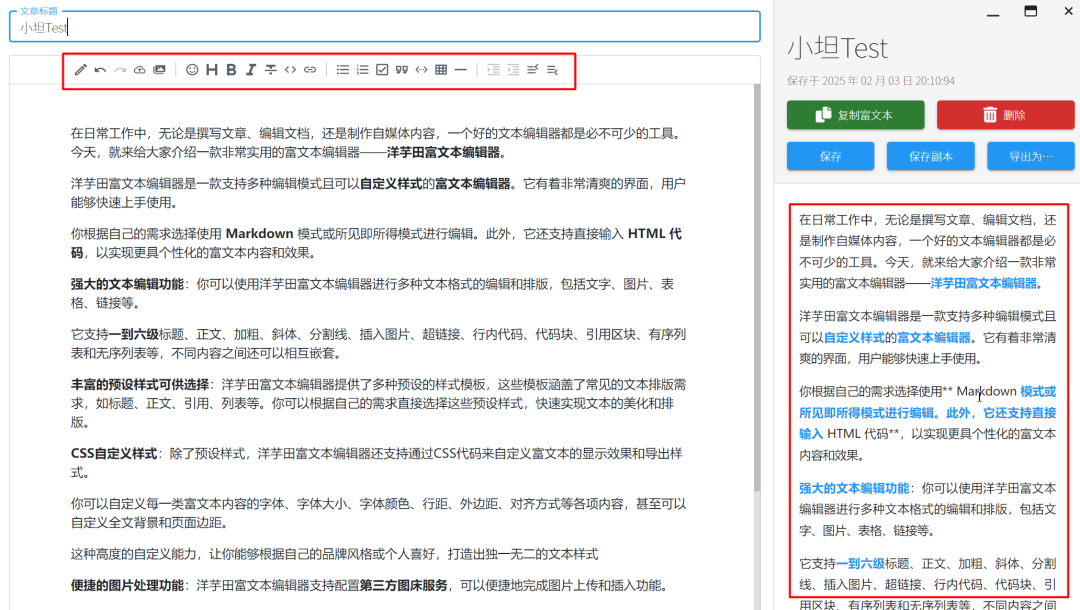This screenshot has height=610, width=1080.
Task: Click the preview heading 小坦Test
Action: (x=838, y=48)
